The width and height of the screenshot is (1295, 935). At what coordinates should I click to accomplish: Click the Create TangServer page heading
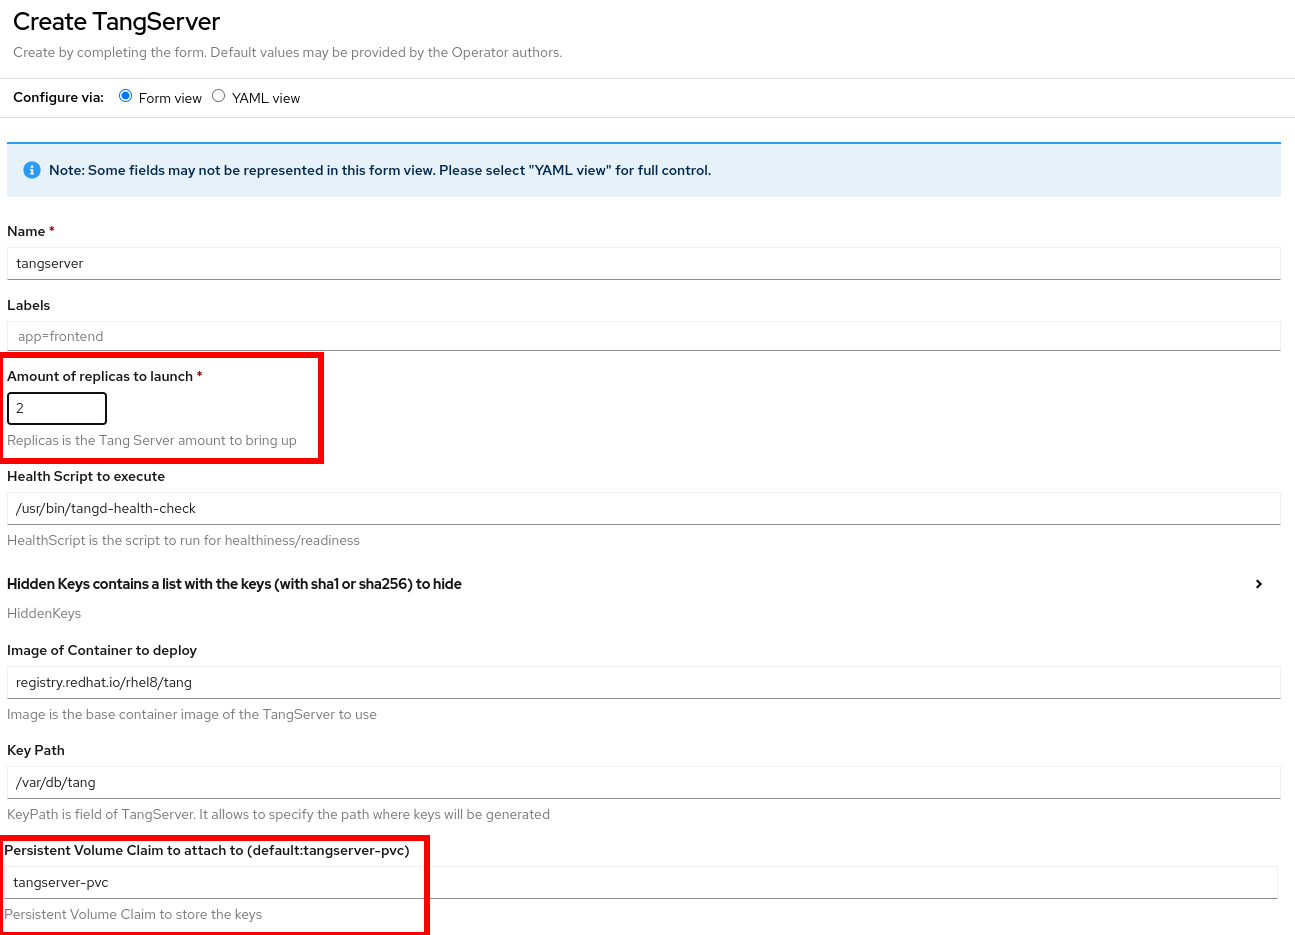tap(116, 21)
